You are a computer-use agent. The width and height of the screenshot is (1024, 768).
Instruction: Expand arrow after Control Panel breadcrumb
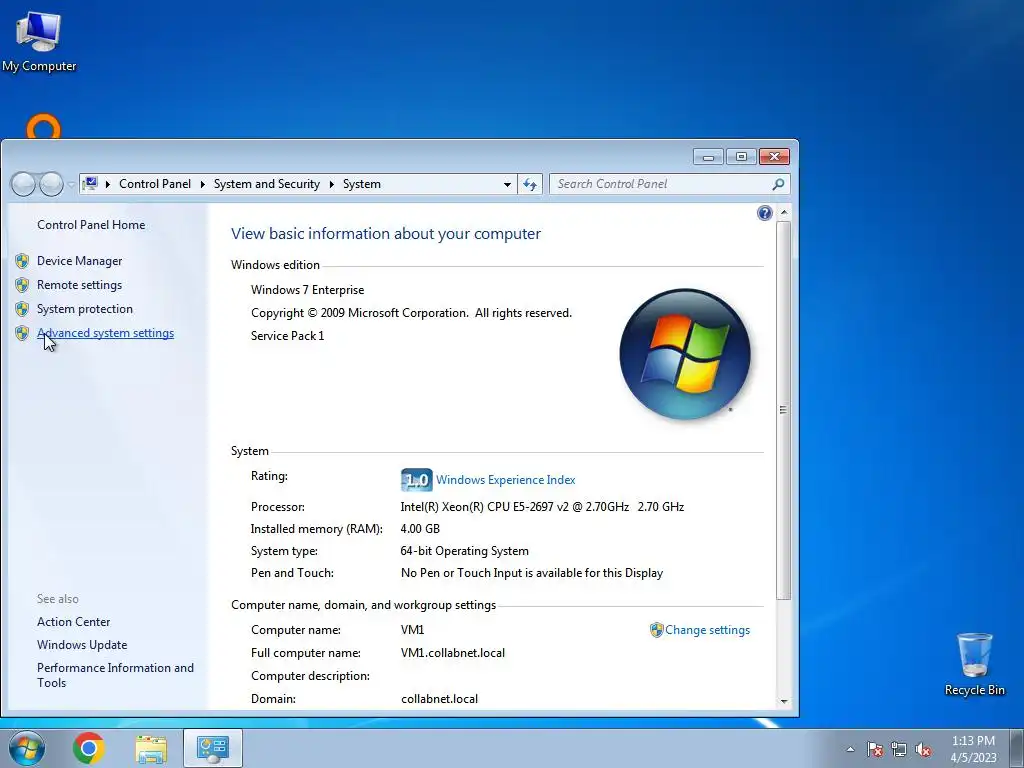[x=202, y=184]
